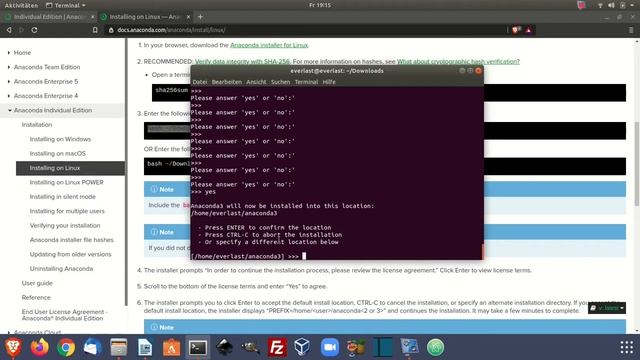
Task: Click the clock Fr 19:15
Action: (x=320, y=5)
